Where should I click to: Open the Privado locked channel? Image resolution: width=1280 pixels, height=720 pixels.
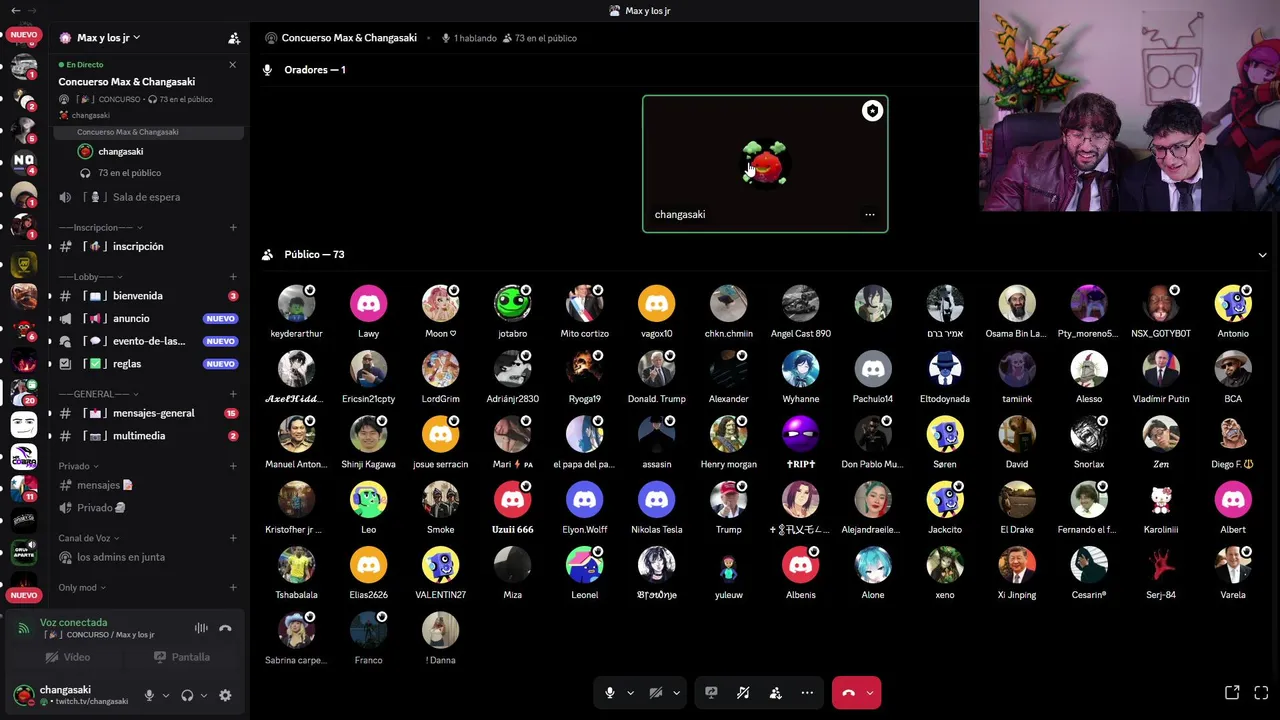(146, 508)
